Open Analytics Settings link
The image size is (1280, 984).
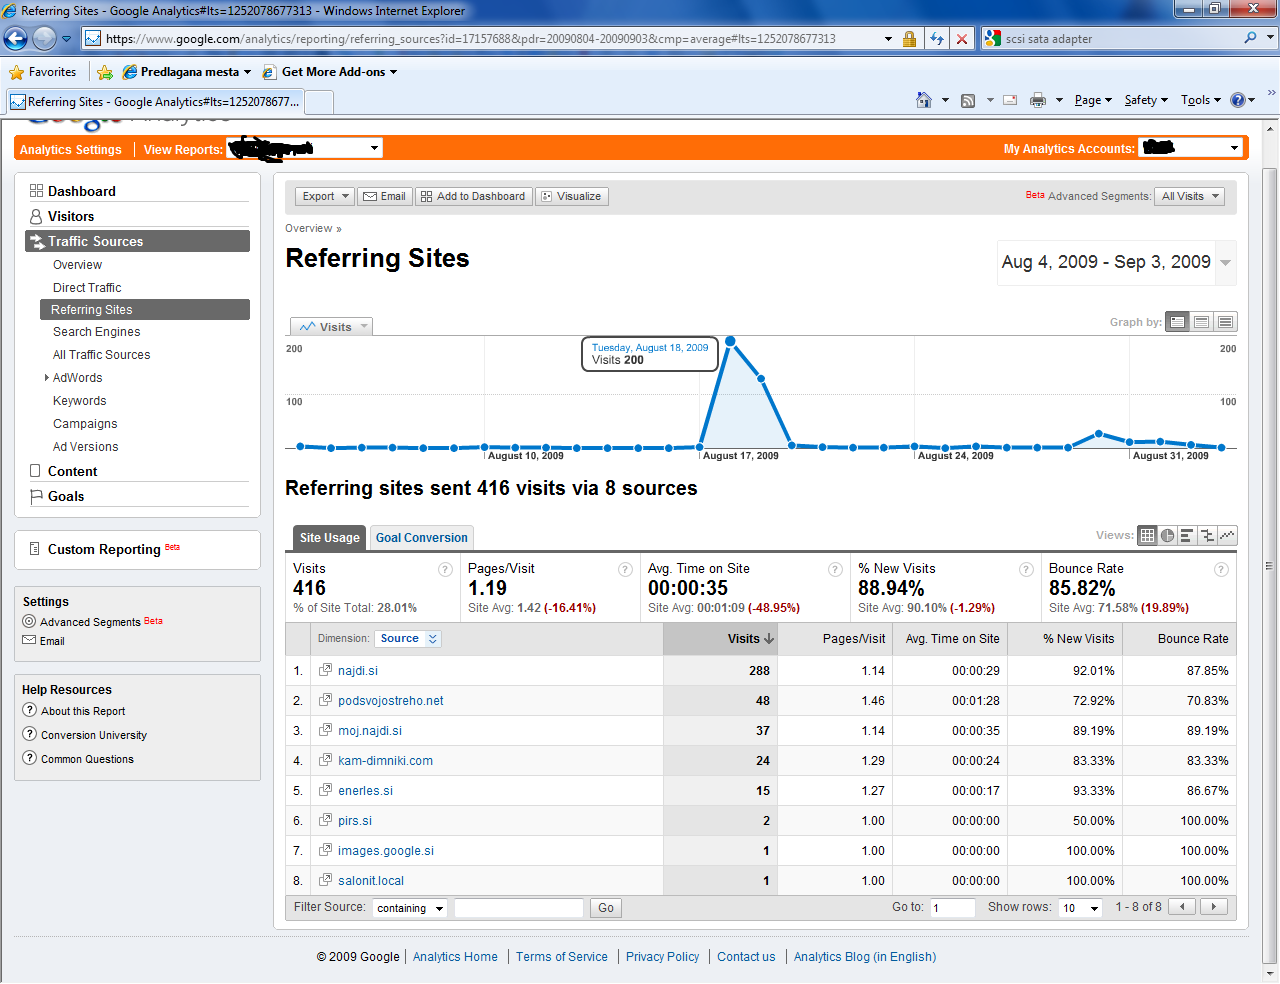point(71,149)
